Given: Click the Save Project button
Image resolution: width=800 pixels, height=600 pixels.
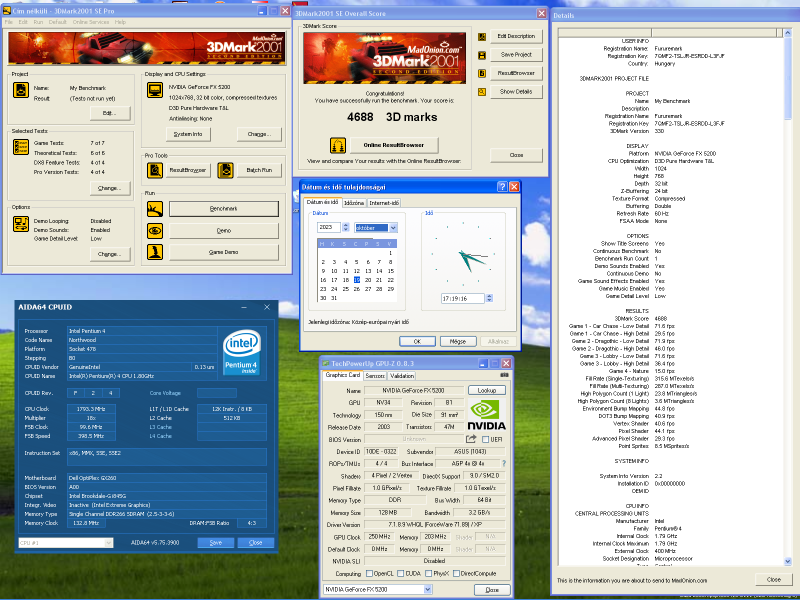Looking at the screenshot, I should [x=516, y=55].
